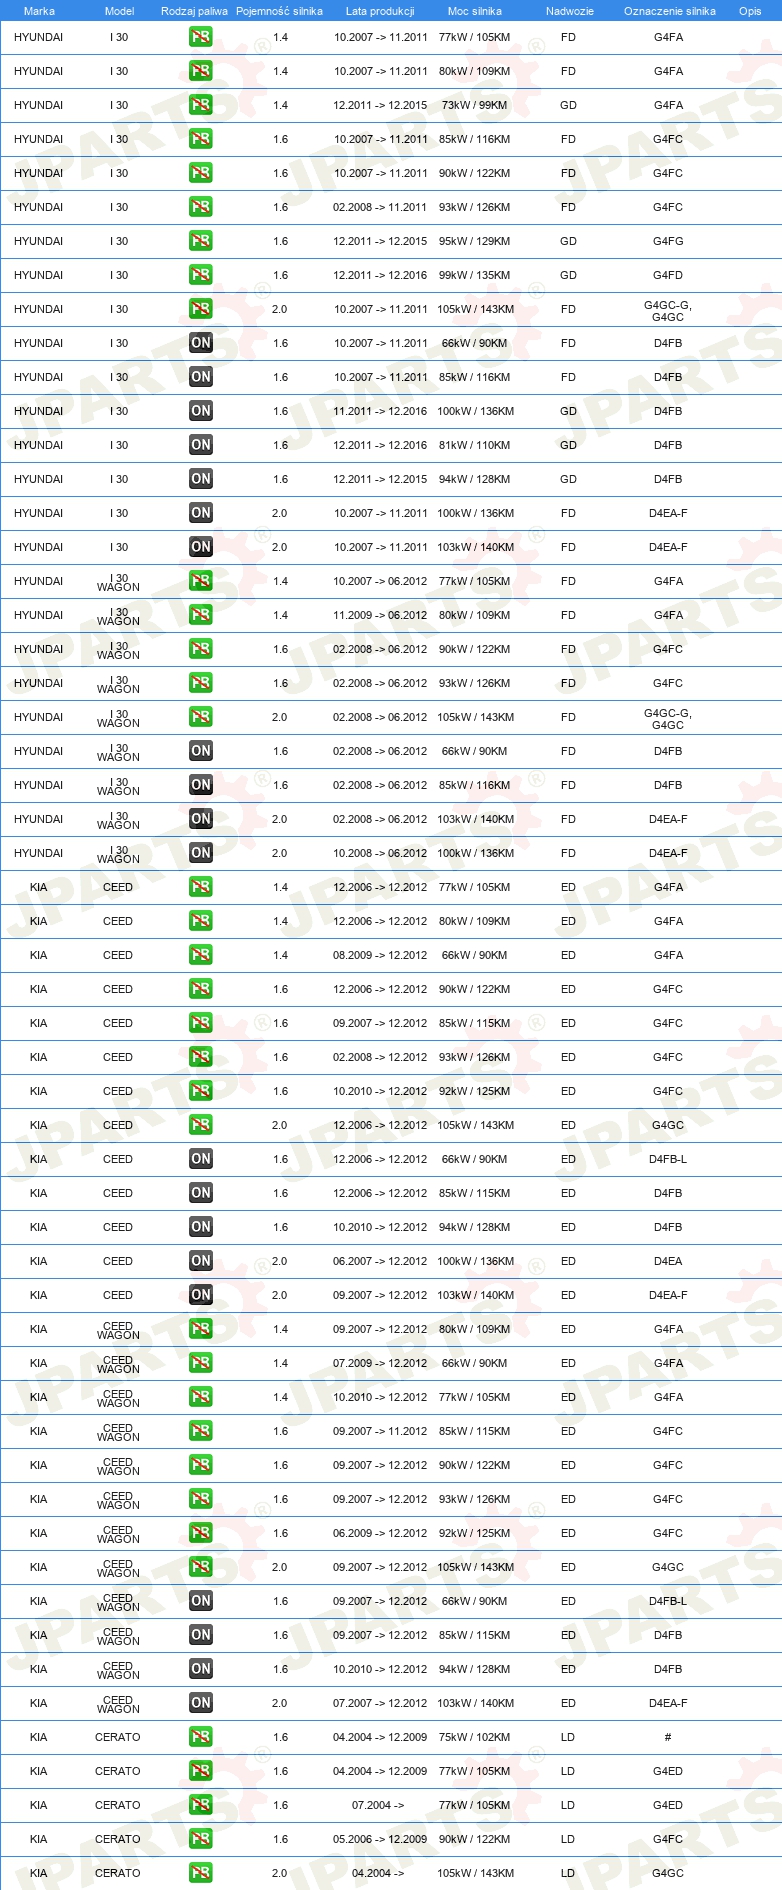Click petrol icon in Kia Cerato 90kW/122KM row
782x1890 pixels.
coord(200,1839)
